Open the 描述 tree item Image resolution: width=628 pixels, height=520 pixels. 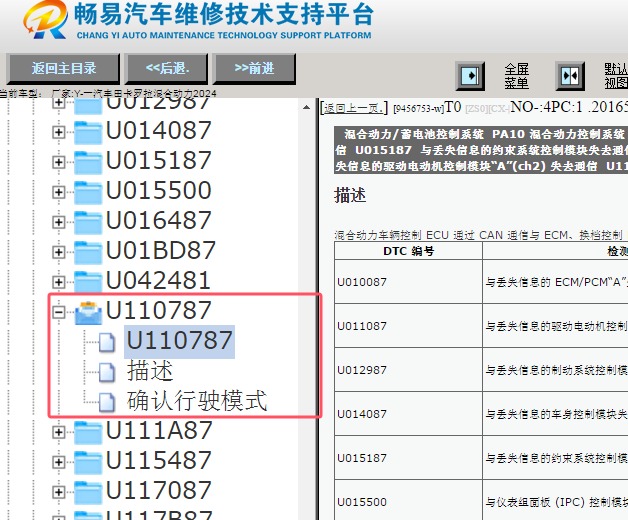(150, 371)
